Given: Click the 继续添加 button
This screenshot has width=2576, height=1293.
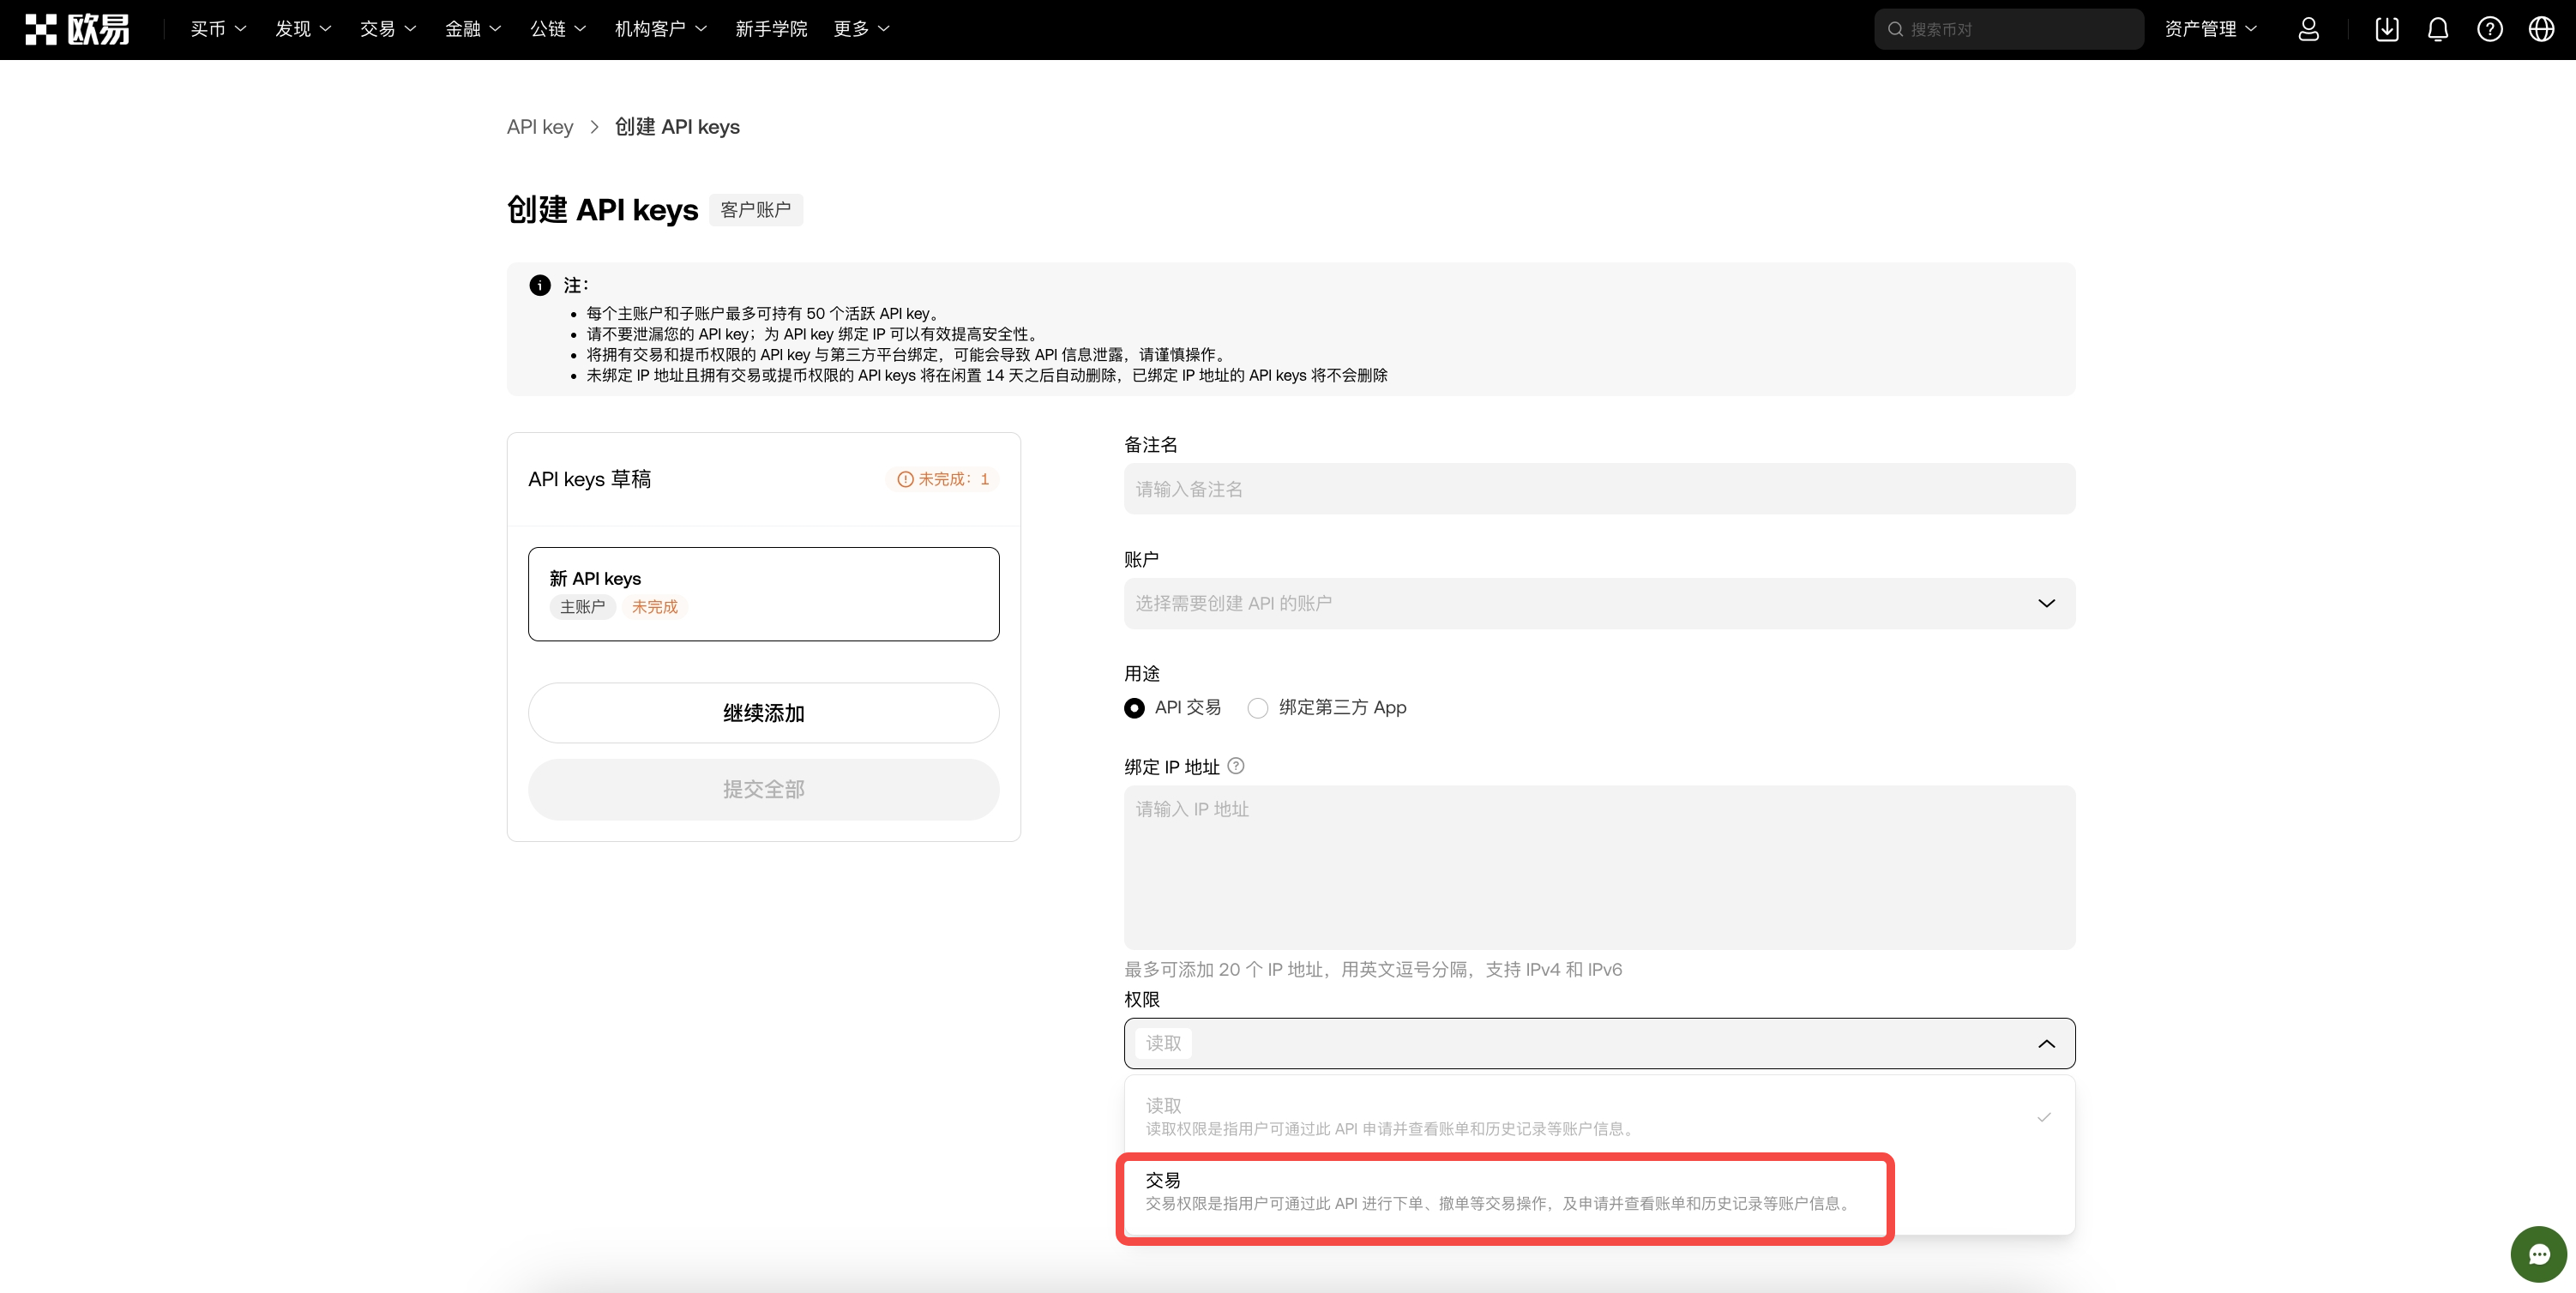Looking at the screenshot, I should click(762, 712).
